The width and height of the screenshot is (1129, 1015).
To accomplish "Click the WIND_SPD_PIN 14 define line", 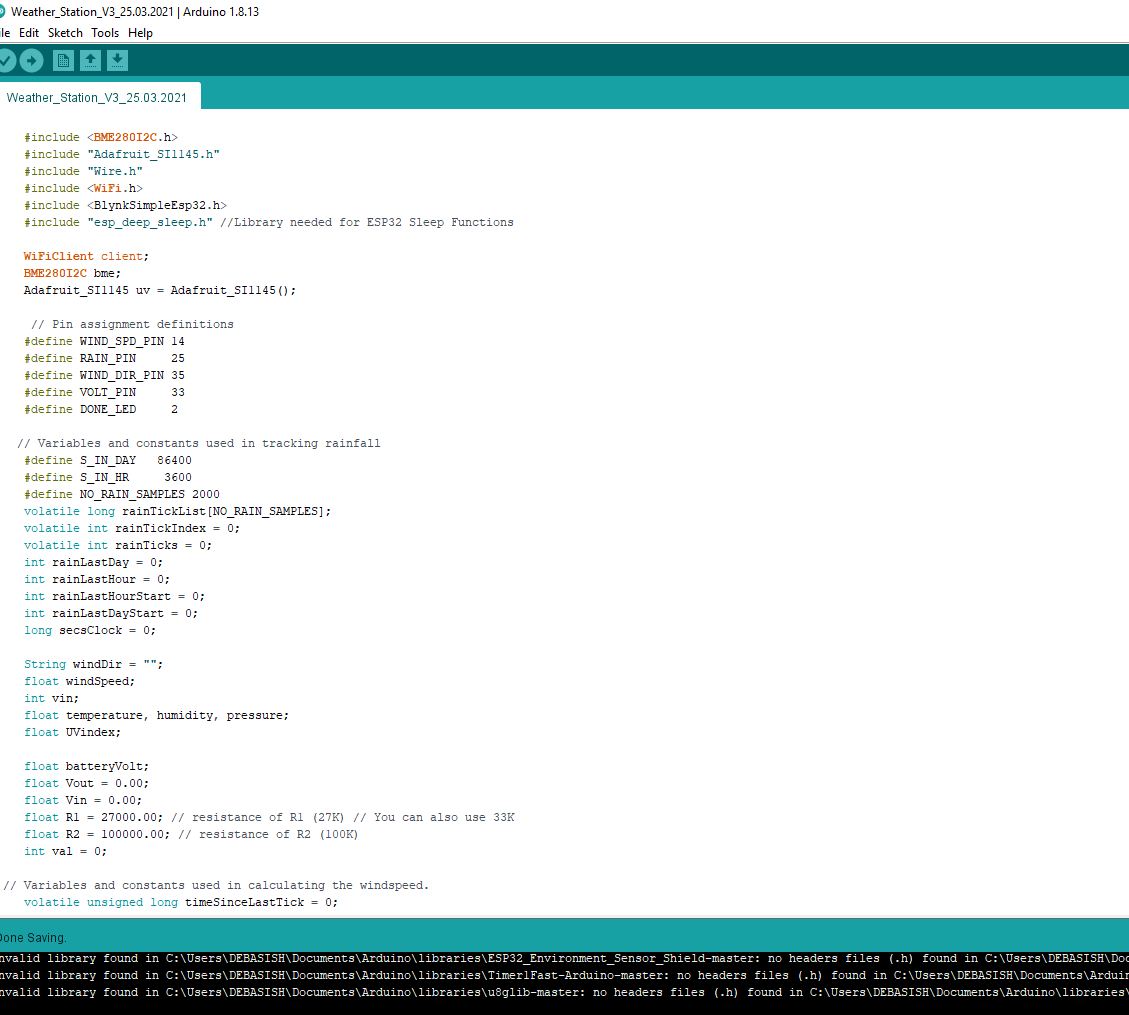I will (104, 341).
